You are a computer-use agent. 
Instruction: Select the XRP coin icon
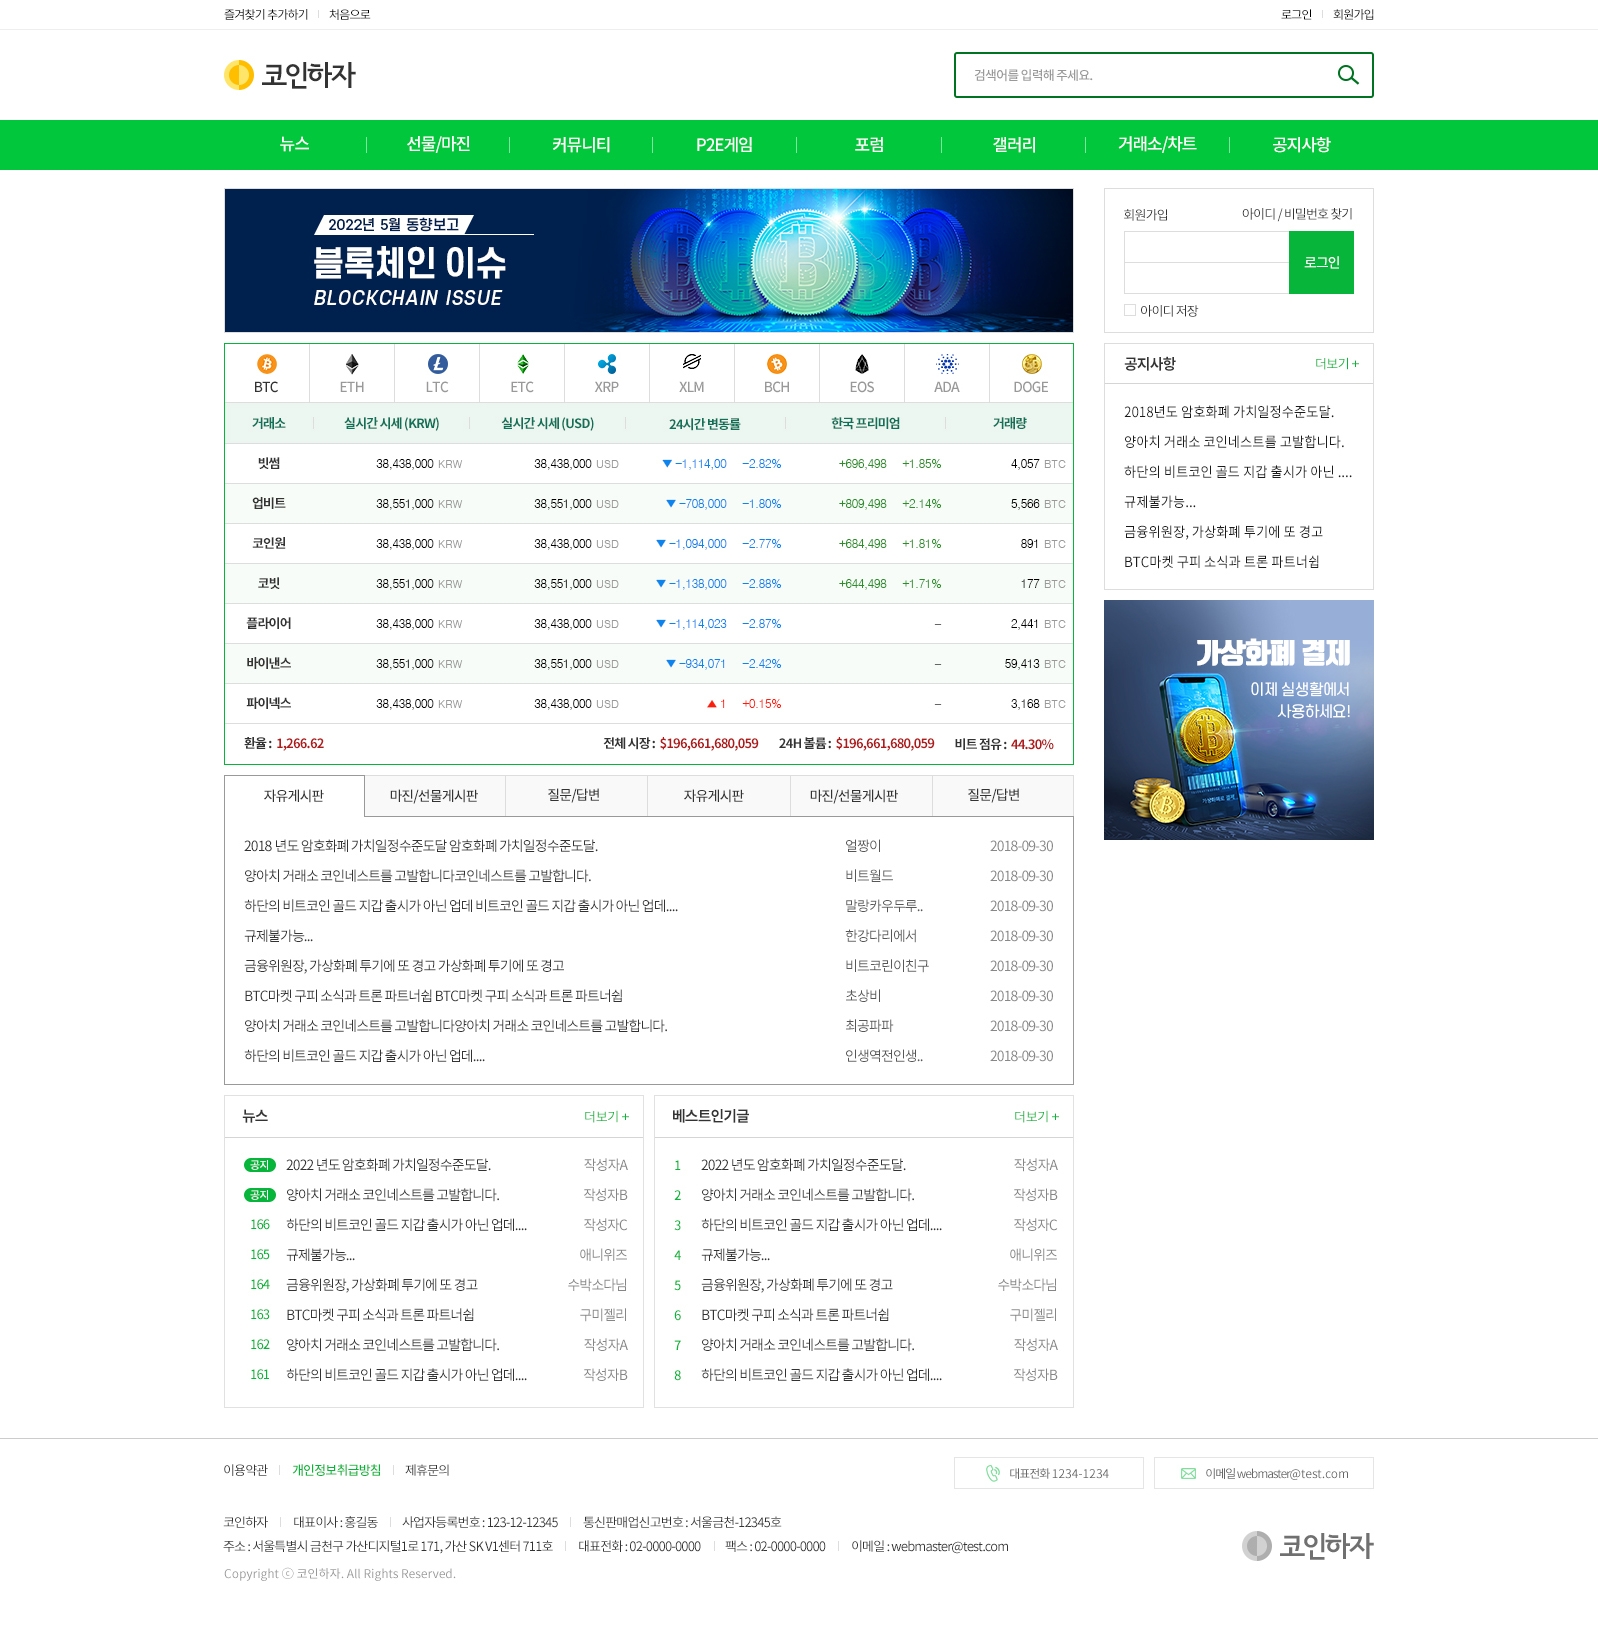[x=607, y=365]
